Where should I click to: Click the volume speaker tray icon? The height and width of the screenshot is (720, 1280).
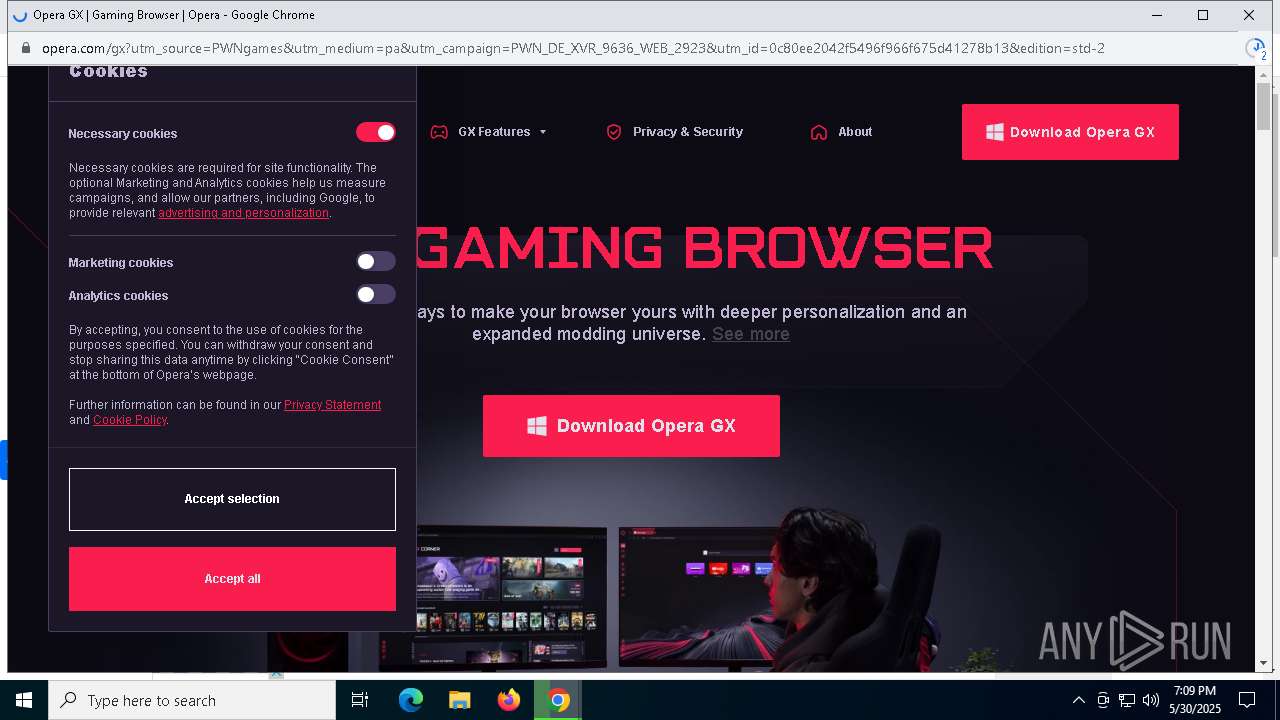point(1151,700)
